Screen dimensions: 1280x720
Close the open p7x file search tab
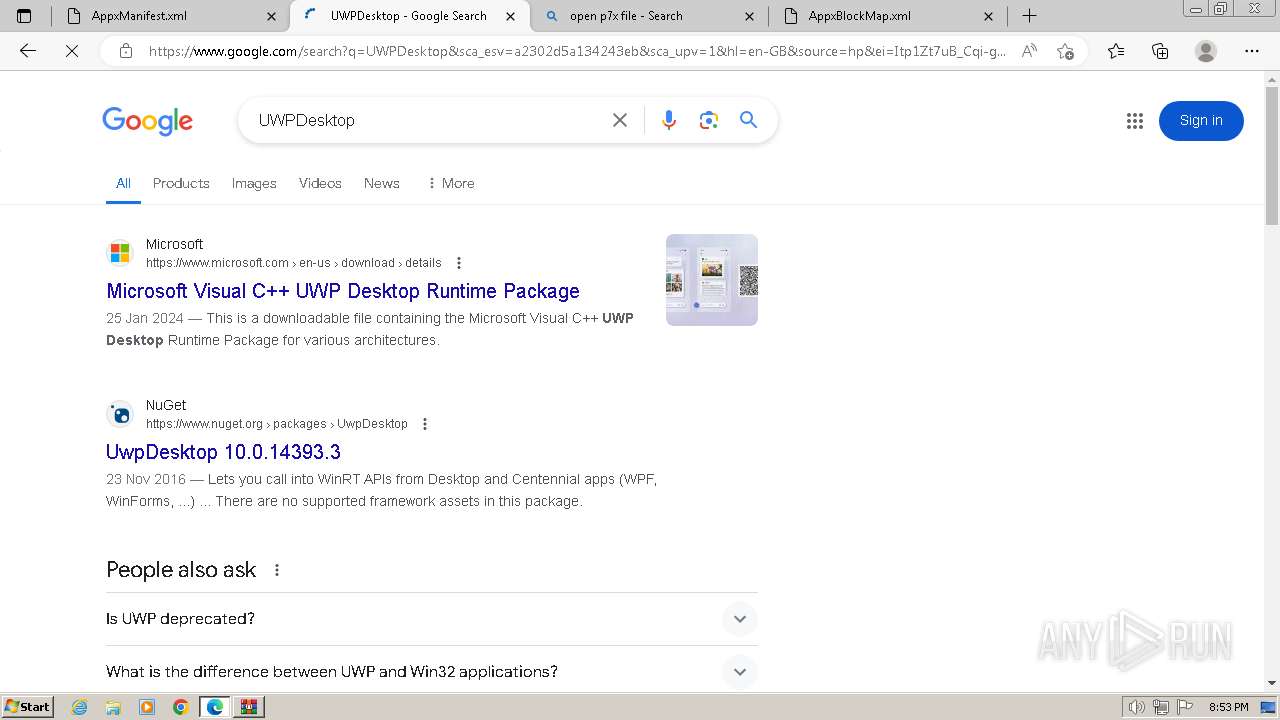[x=751, y=16]
